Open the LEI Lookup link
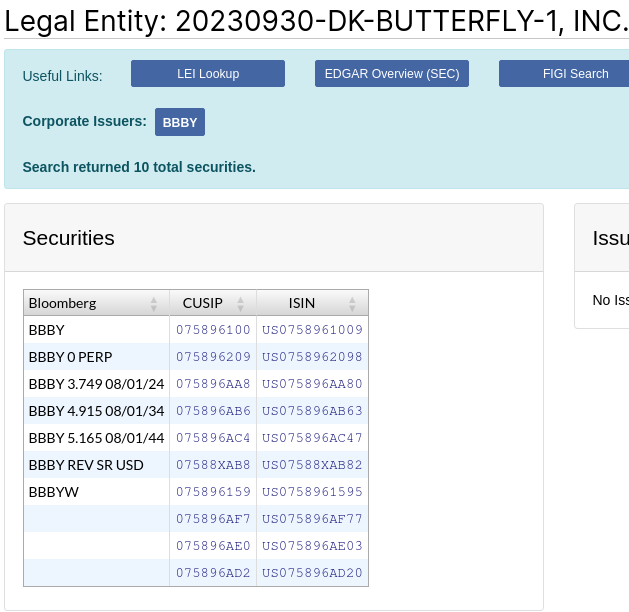 pos(208,73)
